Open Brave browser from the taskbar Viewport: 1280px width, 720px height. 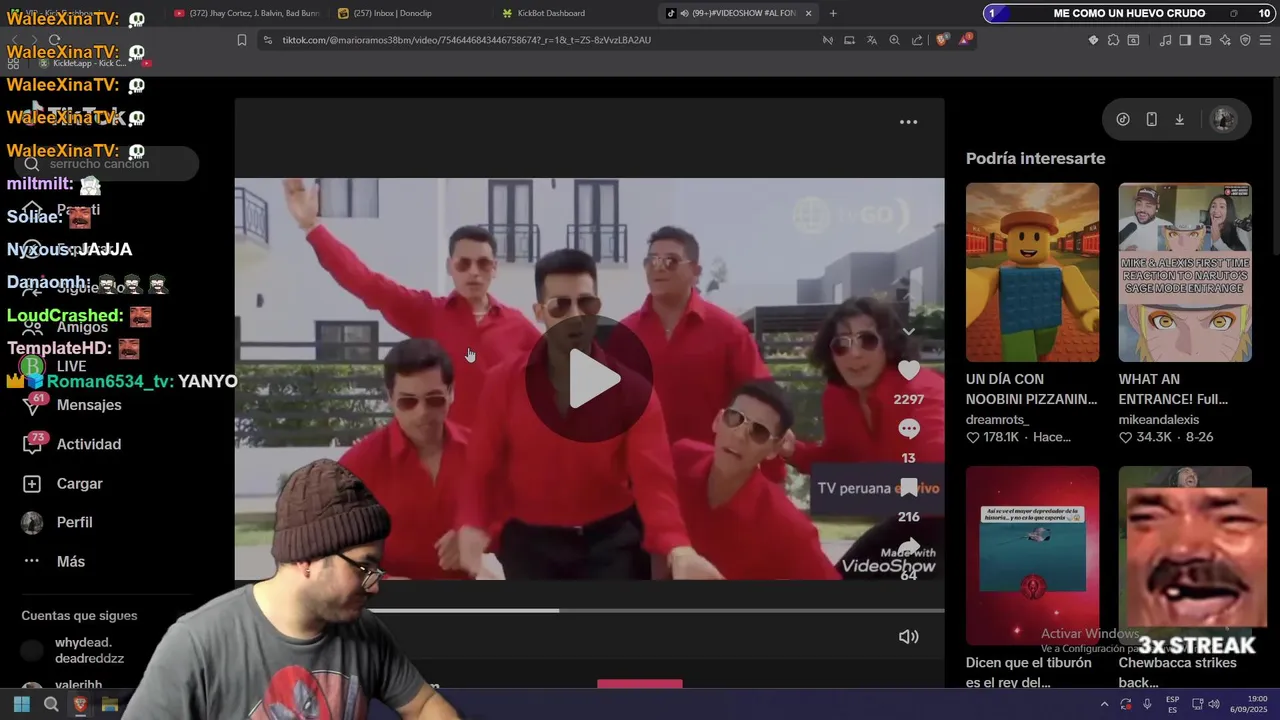click(80, 704)
